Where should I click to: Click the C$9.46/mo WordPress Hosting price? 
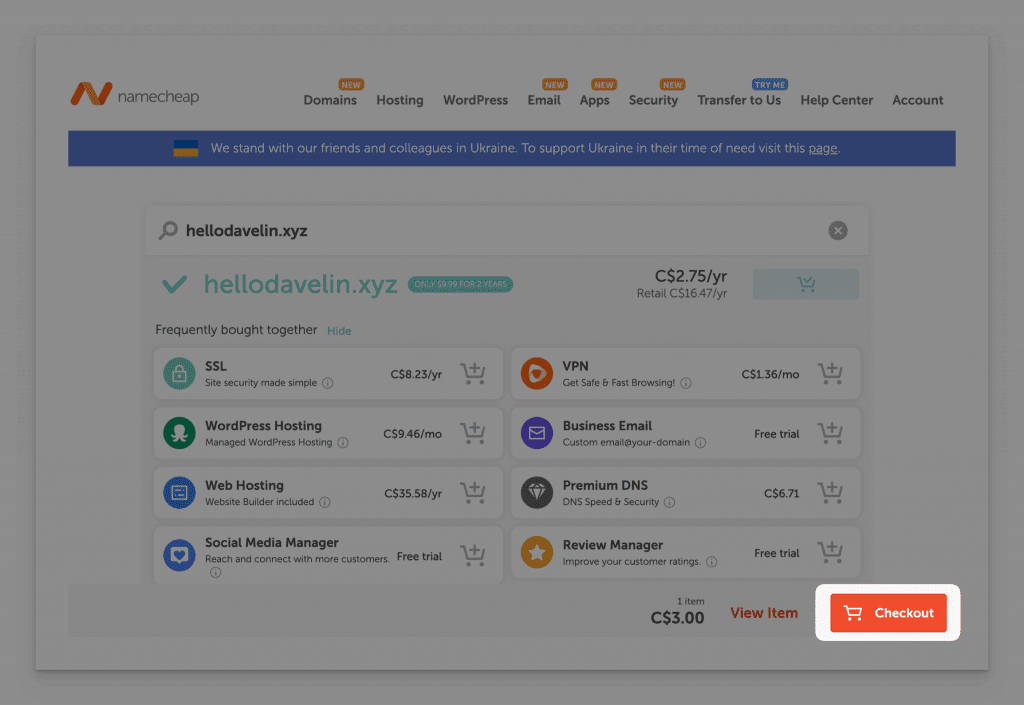tap(412, 434)
